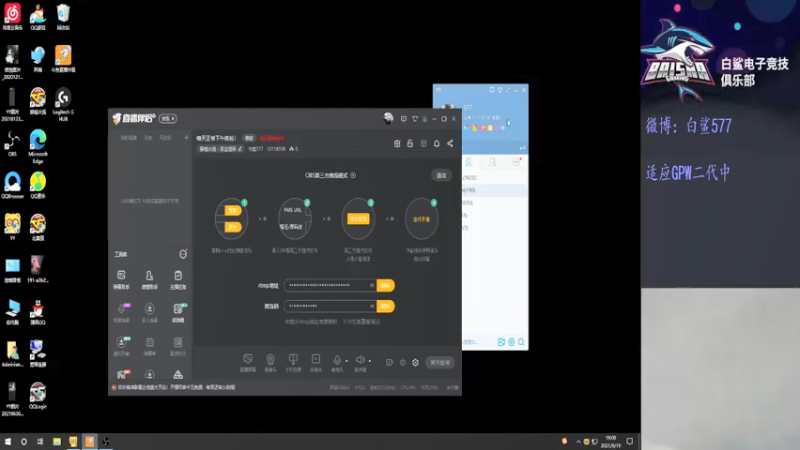Click the gift box icon with the red dot
This screenshot has height=450, width=800.
(397, 144)
